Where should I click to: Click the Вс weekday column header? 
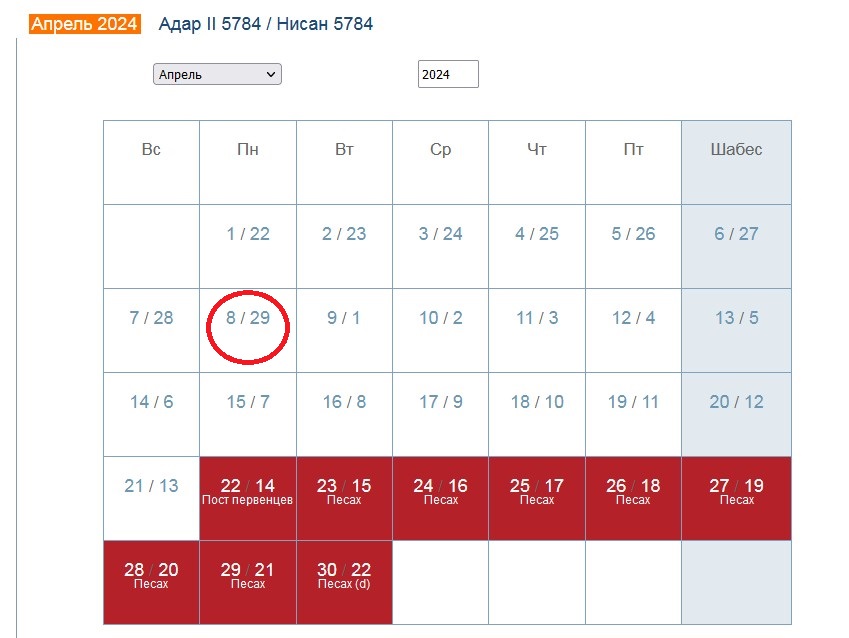[151, 150]
